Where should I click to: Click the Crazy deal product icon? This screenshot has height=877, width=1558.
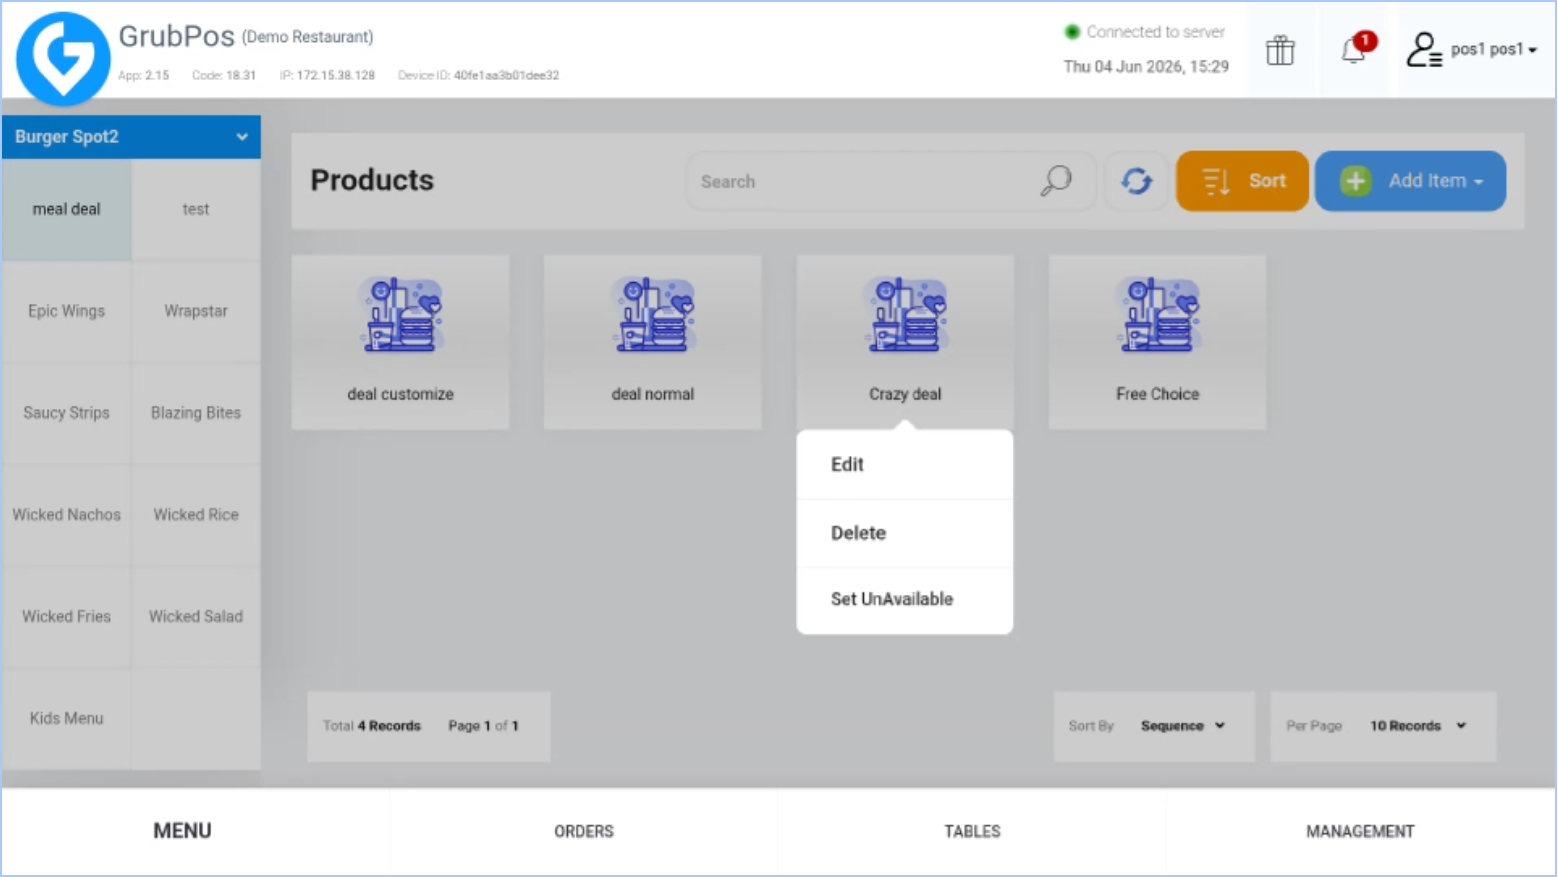(x=905, y=315)
